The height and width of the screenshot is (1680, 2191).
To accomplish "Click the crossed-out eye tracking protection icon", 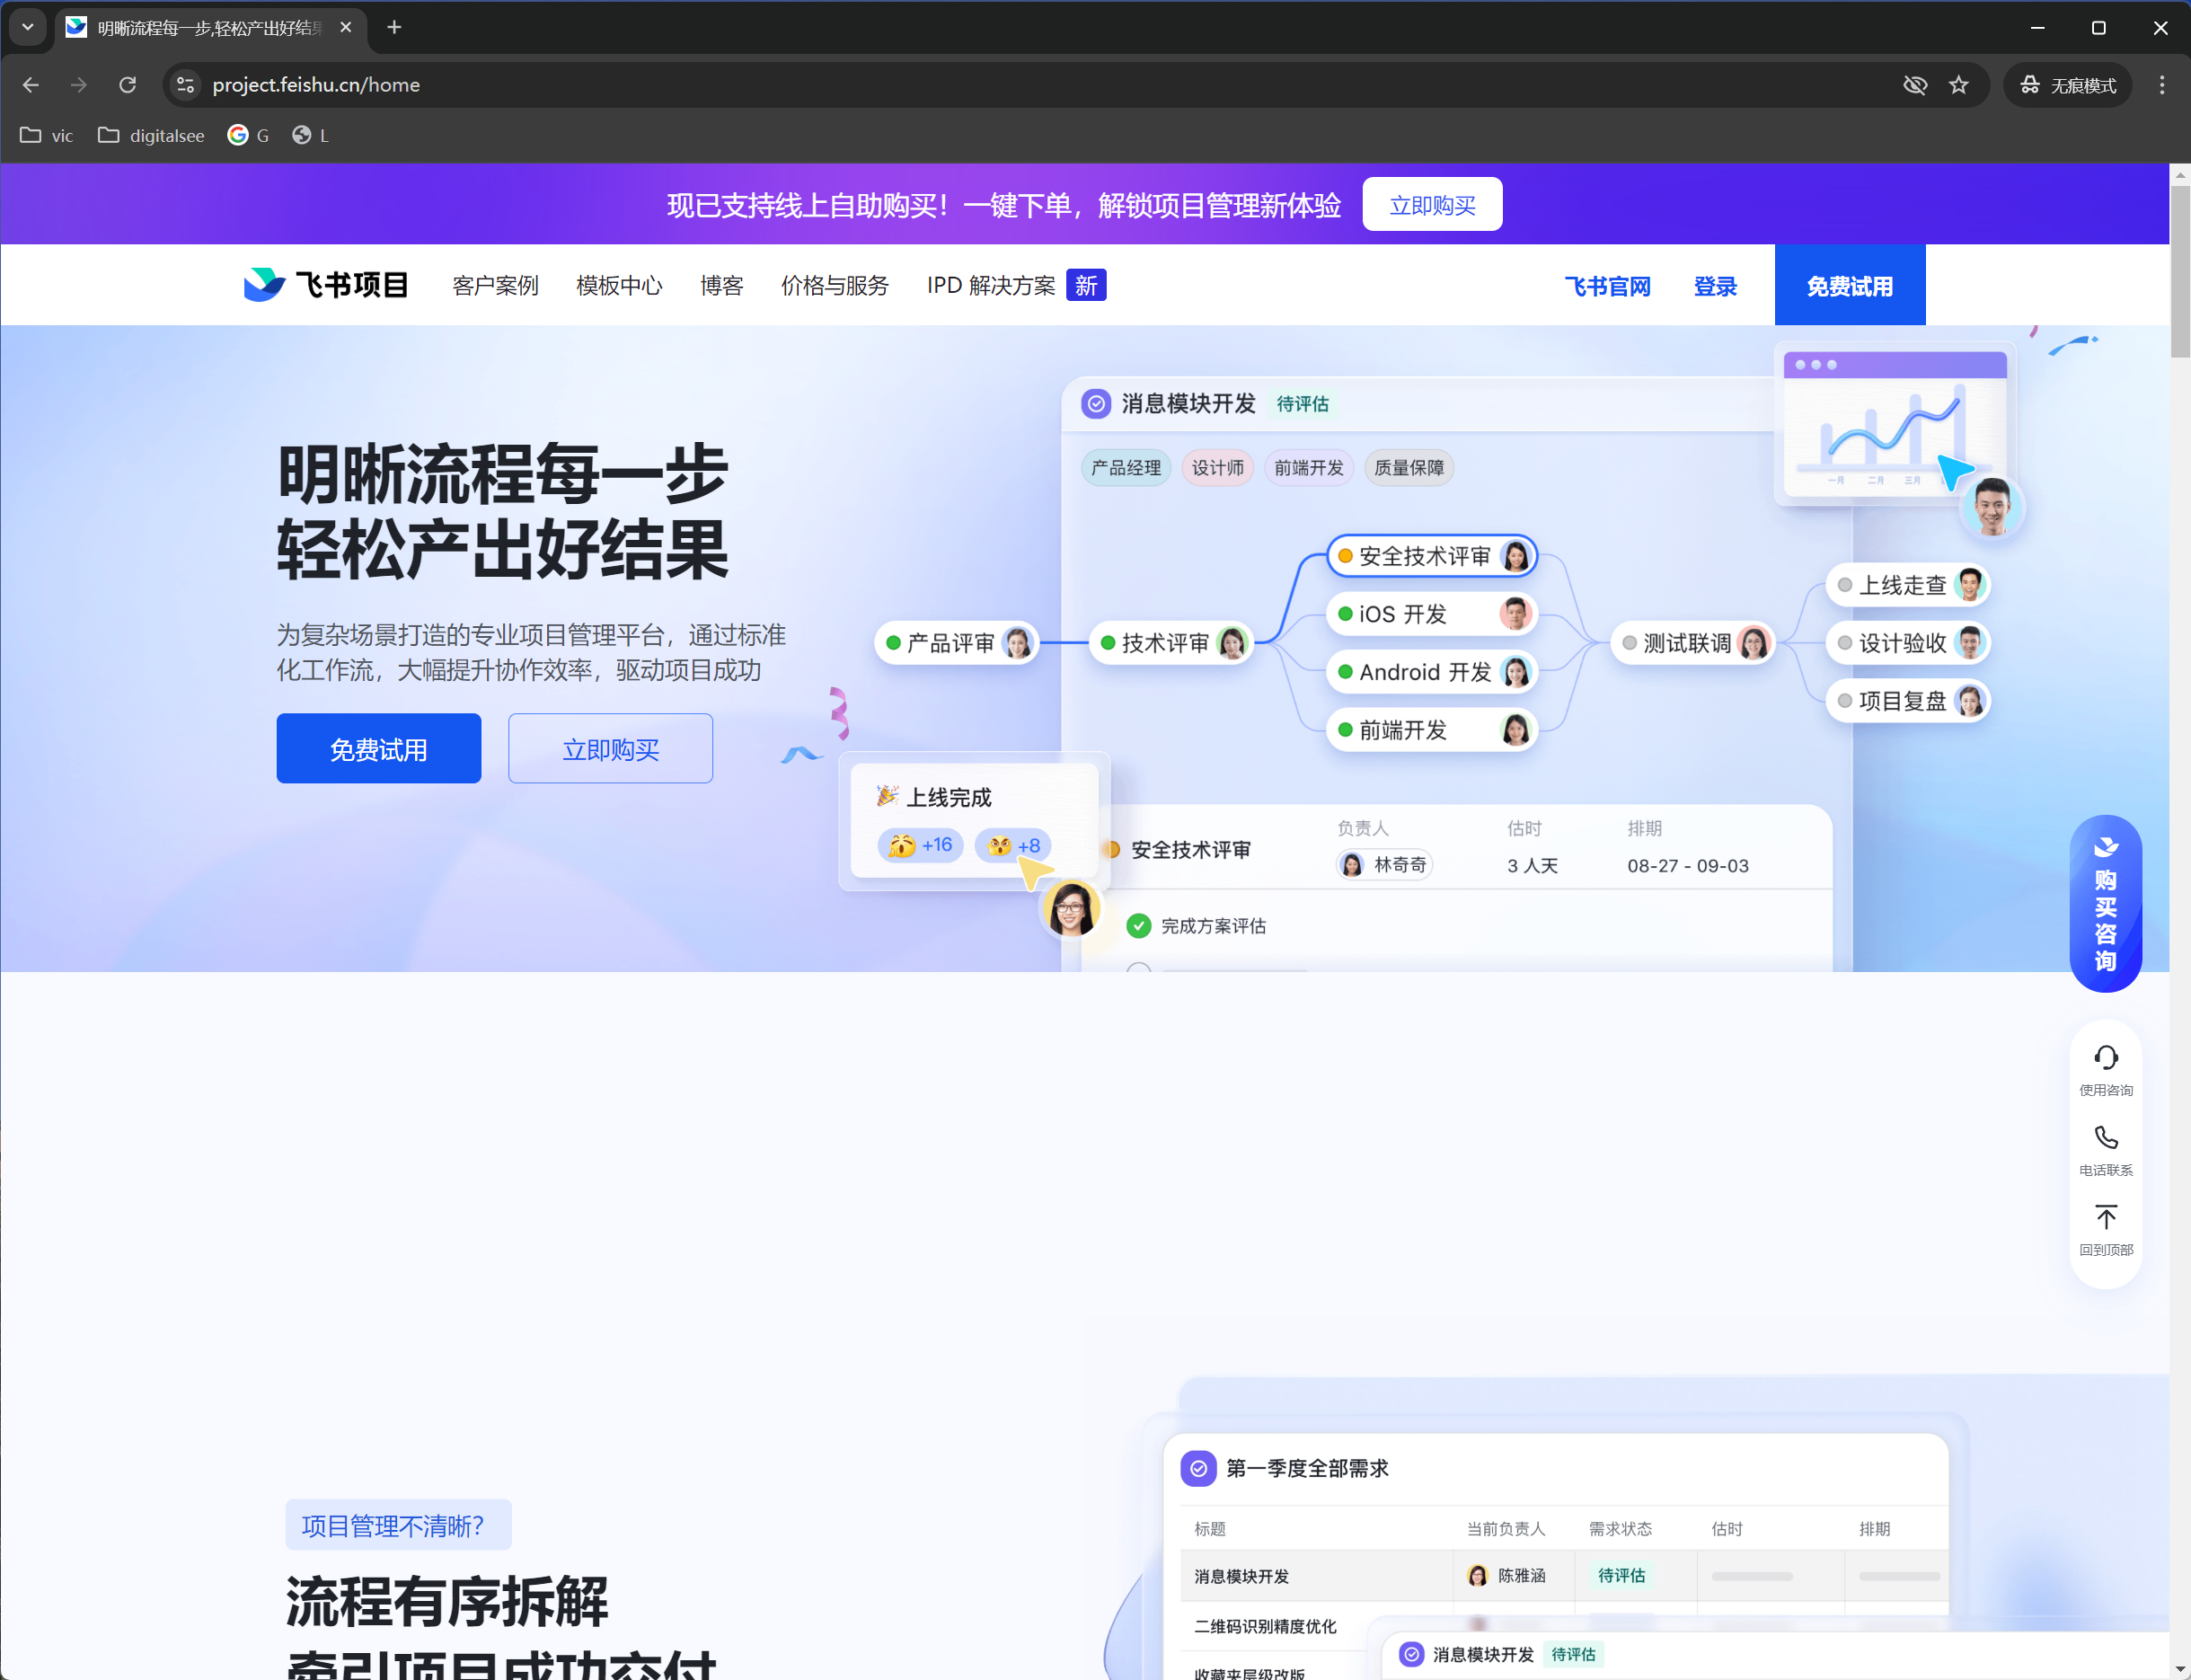I will click(x=1914, y=85).
